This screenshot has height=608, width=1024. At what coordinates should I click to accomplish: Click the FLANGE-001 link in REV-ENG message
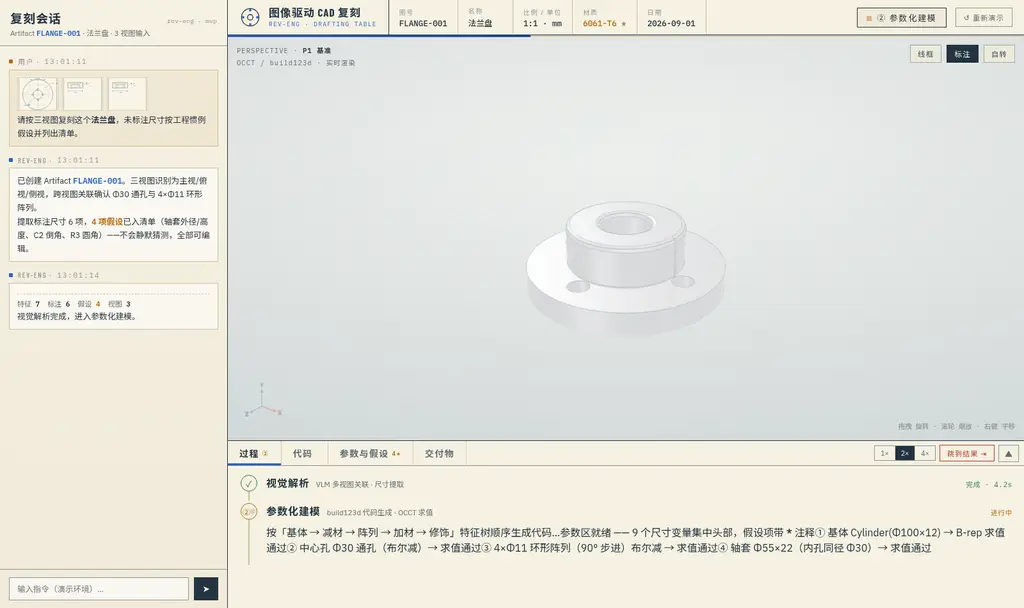tap(97, 181)
